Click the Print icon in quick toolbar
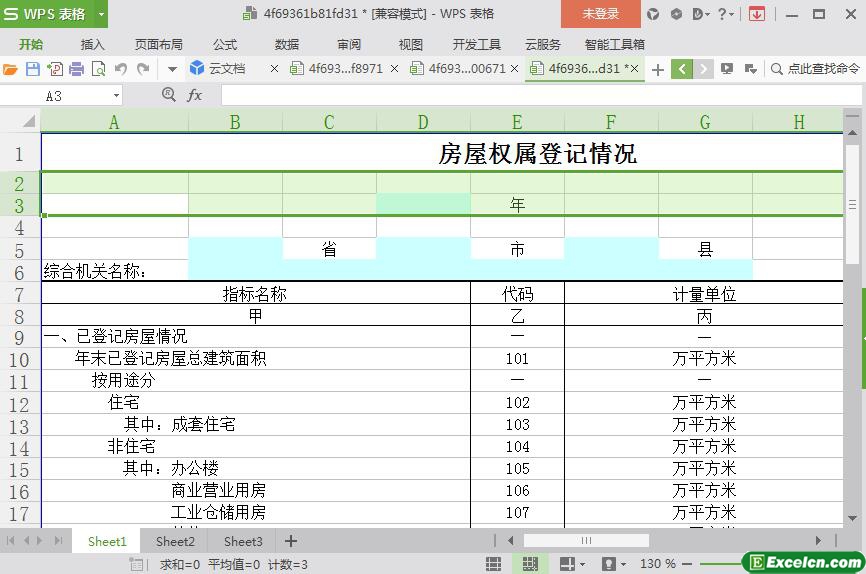Screen dimensions: 866x574 77,69
